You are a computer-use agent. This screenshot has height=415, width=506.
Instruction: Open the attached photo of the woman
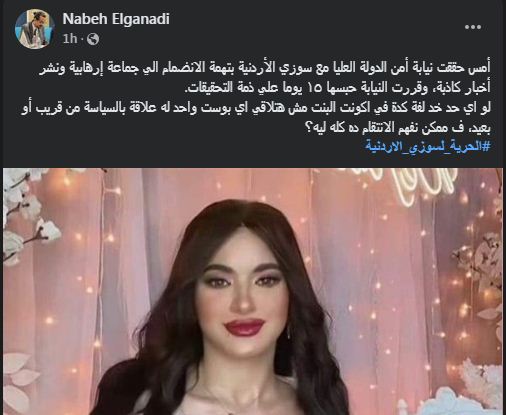pyautogui.click(x=253, y=291)
